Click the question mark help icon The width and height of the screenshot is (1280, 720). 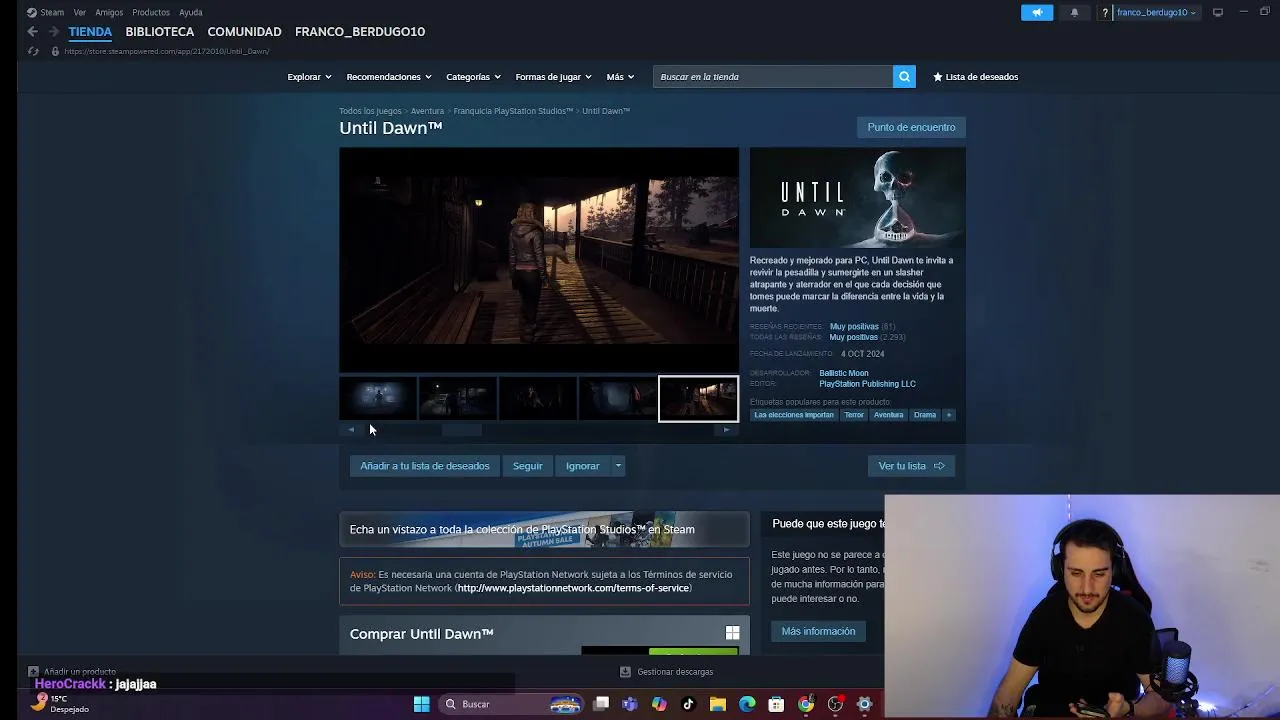(1105, 13)
